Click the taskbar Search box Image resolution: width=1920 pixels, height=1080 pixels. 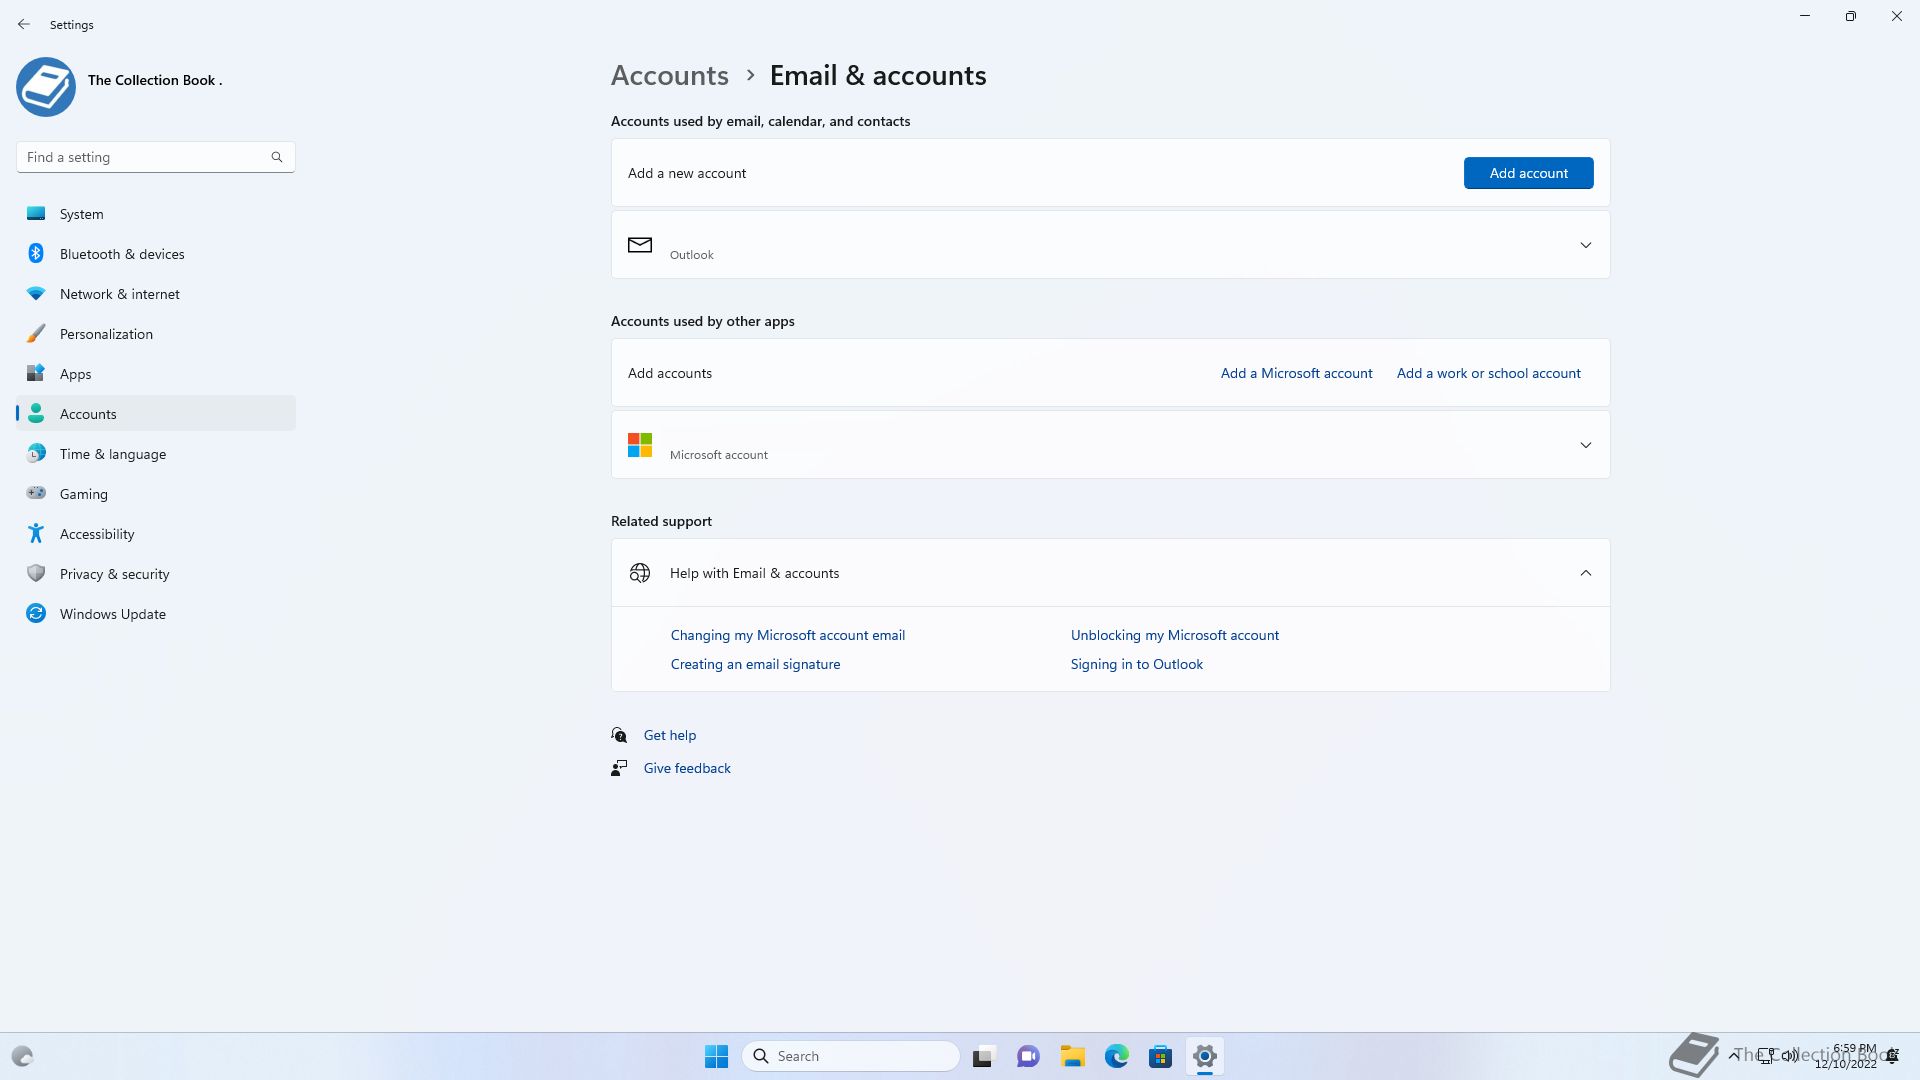point(851,1056)
